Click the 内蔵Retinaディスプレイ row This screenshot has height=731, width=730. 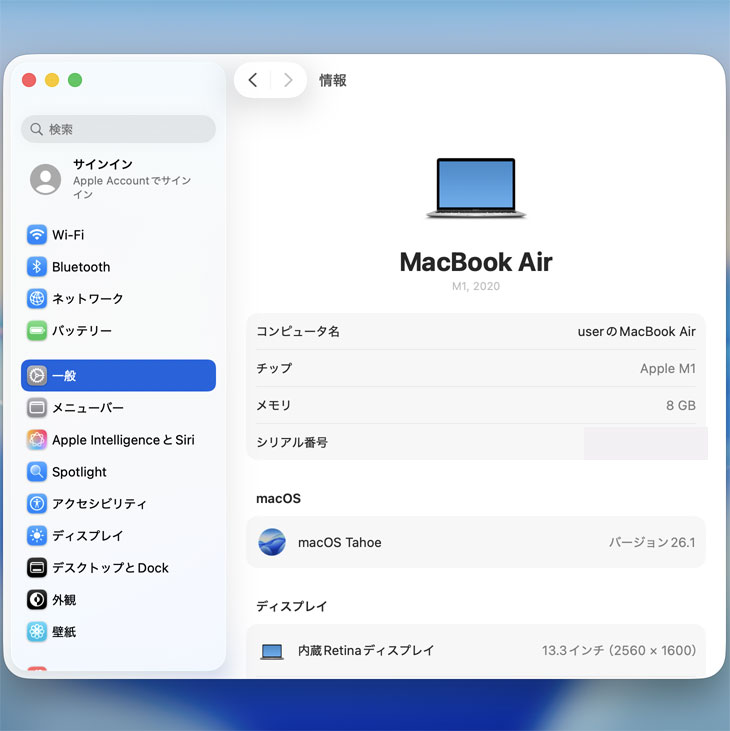[x=476, y=650]
